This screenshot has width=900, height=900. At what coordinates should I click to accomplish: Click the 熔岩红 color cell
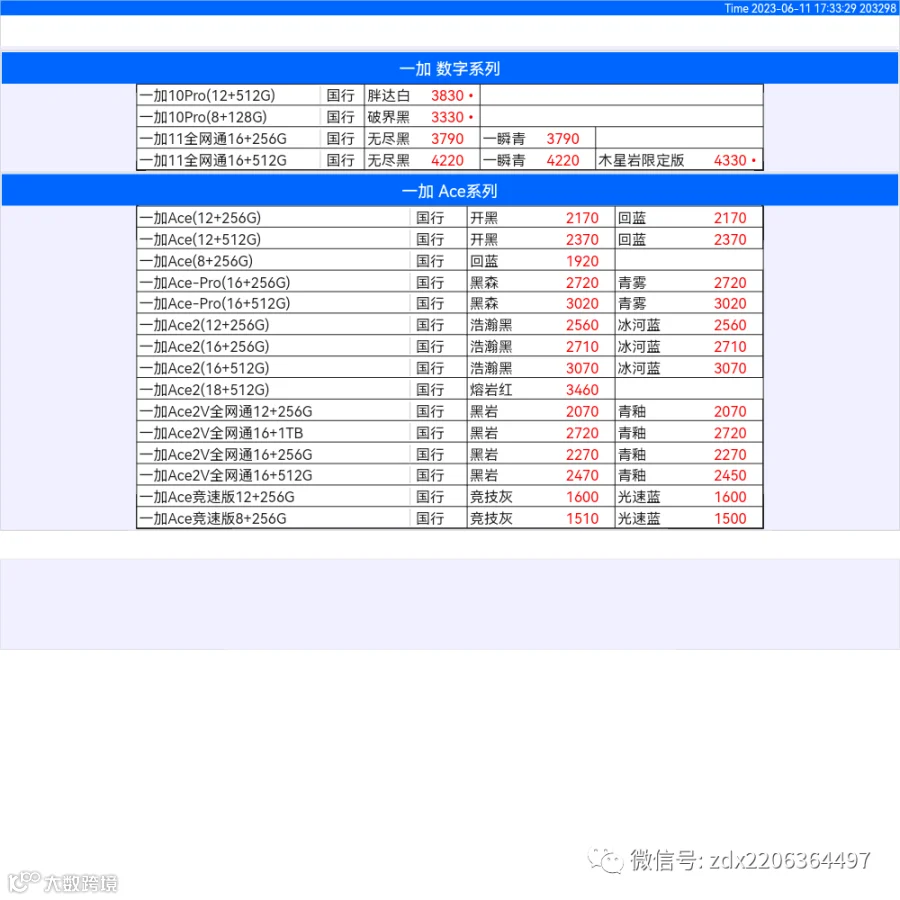491,390
